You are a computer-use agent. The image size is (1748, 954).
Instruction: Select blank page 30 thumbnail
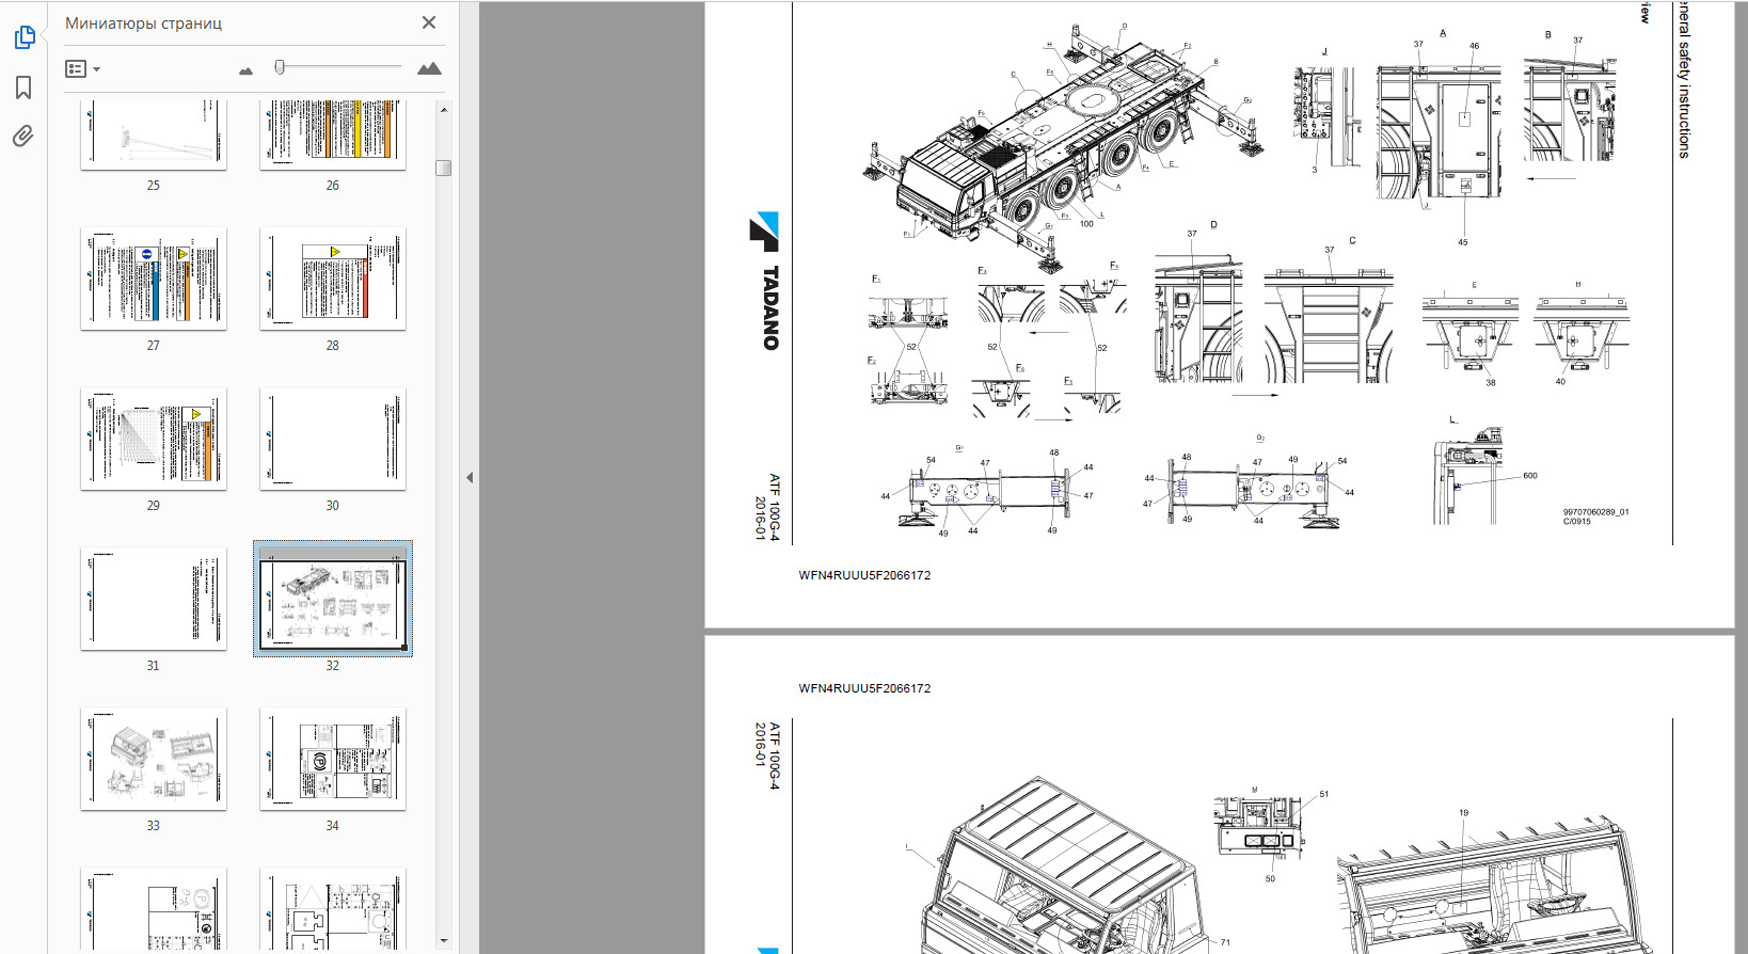click(332, 438)
